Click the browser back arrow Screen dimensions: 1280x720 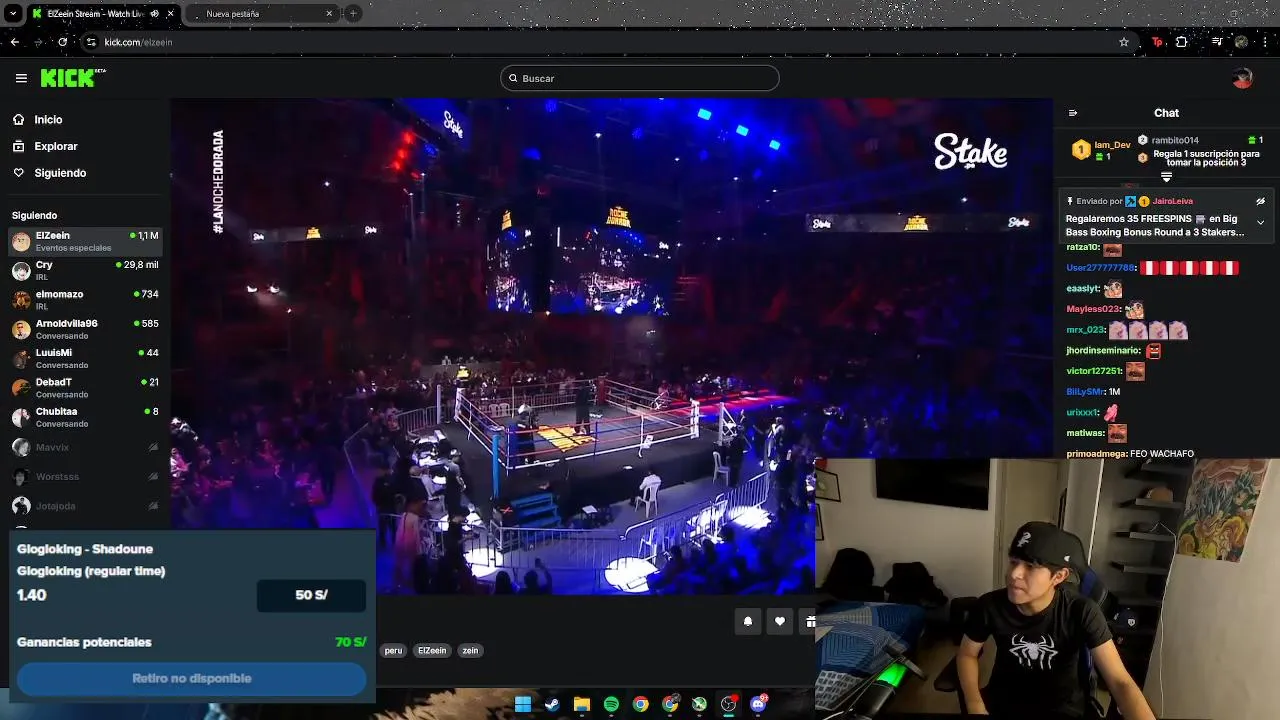(15, 42)
